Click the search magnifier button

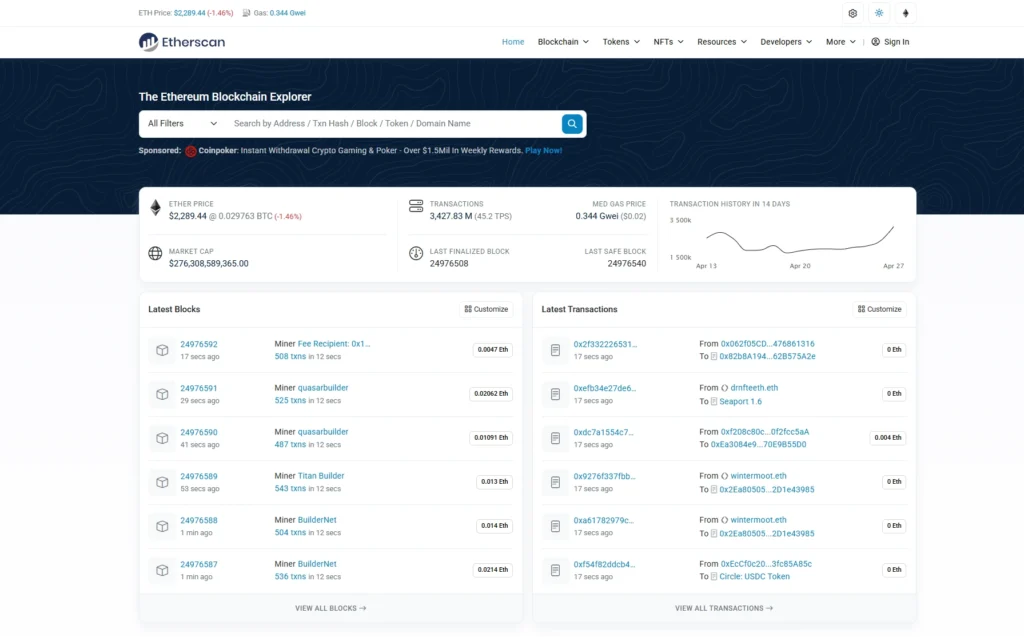(x=572, y=123)
